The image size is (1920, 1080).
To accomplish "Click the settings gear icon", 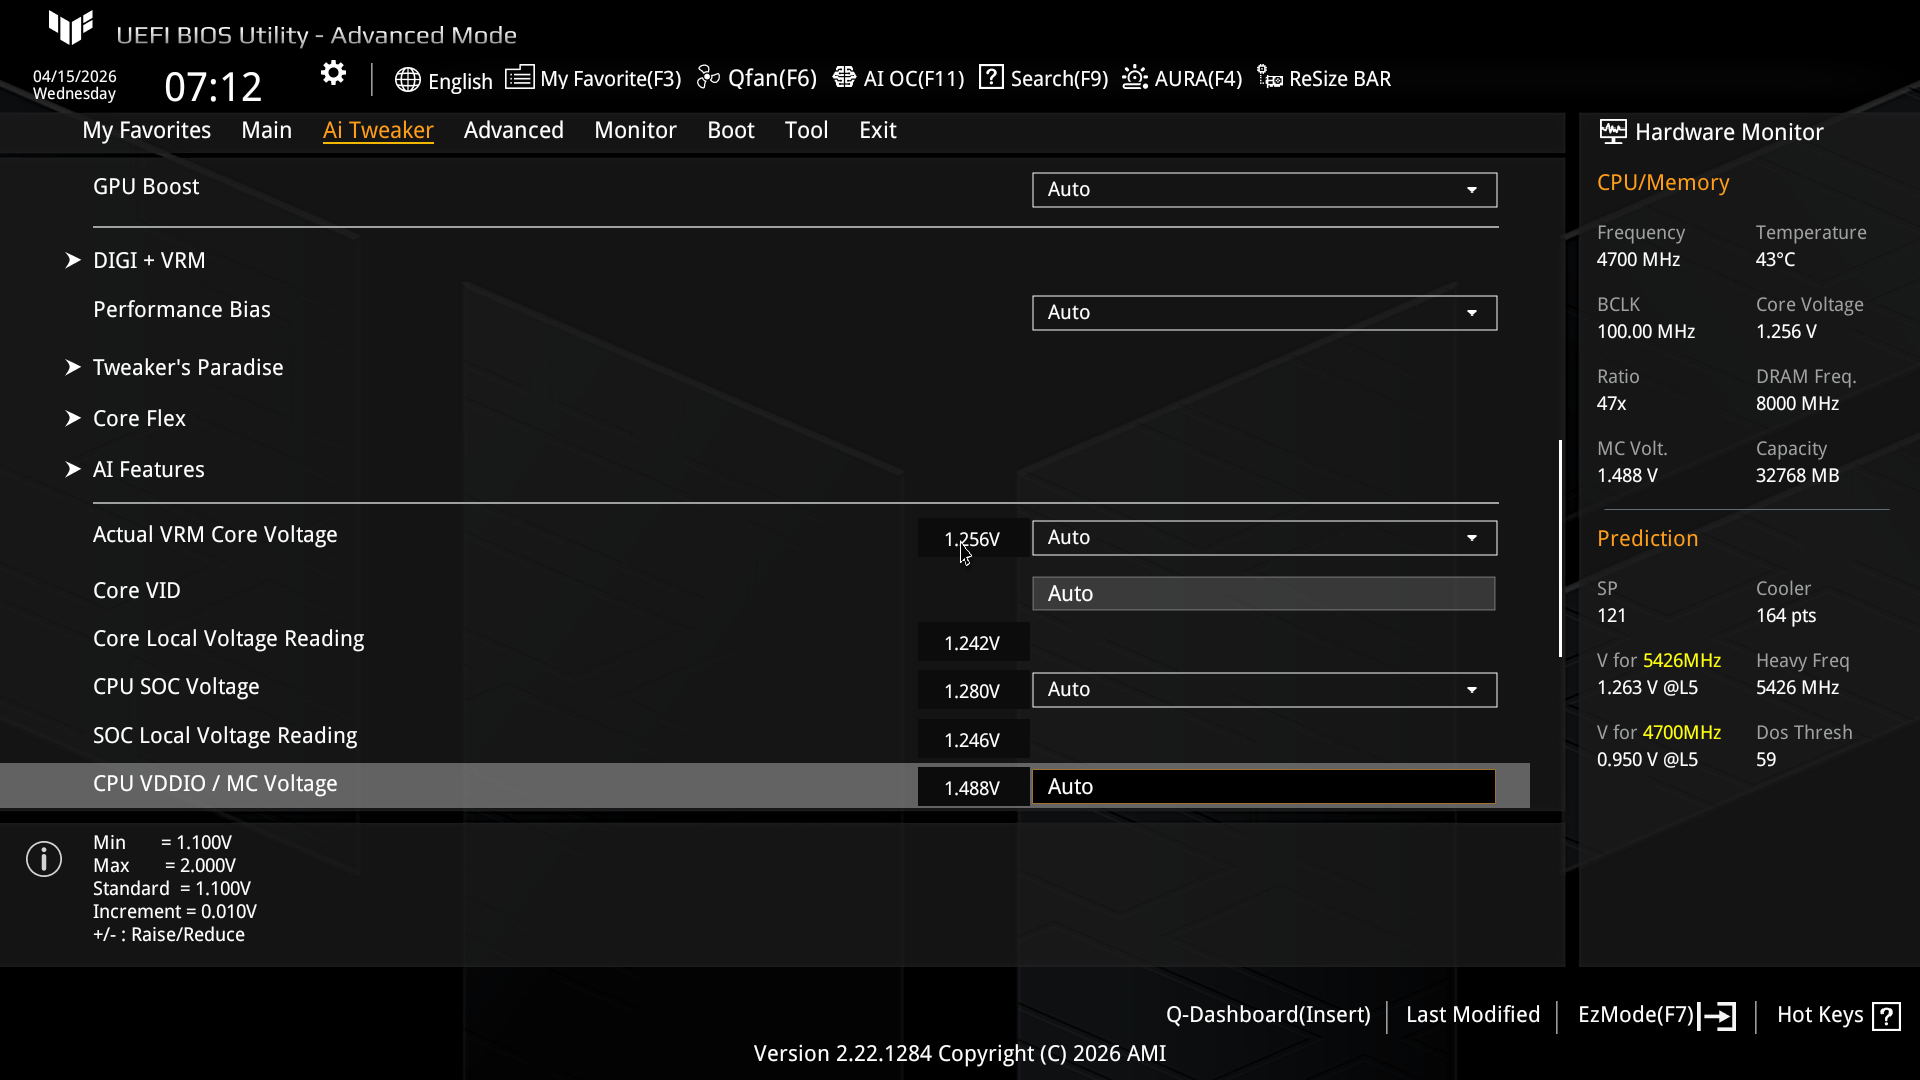I will [x=333, y=73].
